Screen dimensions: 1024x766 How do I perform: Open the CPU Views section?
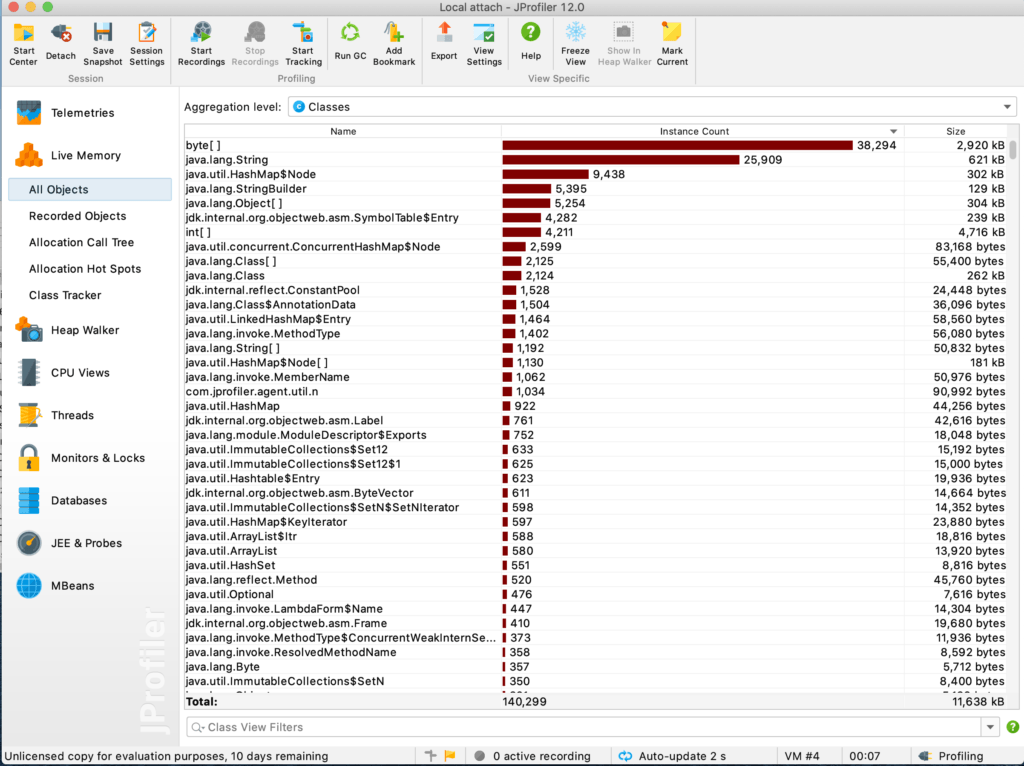[x=80, y=373]
